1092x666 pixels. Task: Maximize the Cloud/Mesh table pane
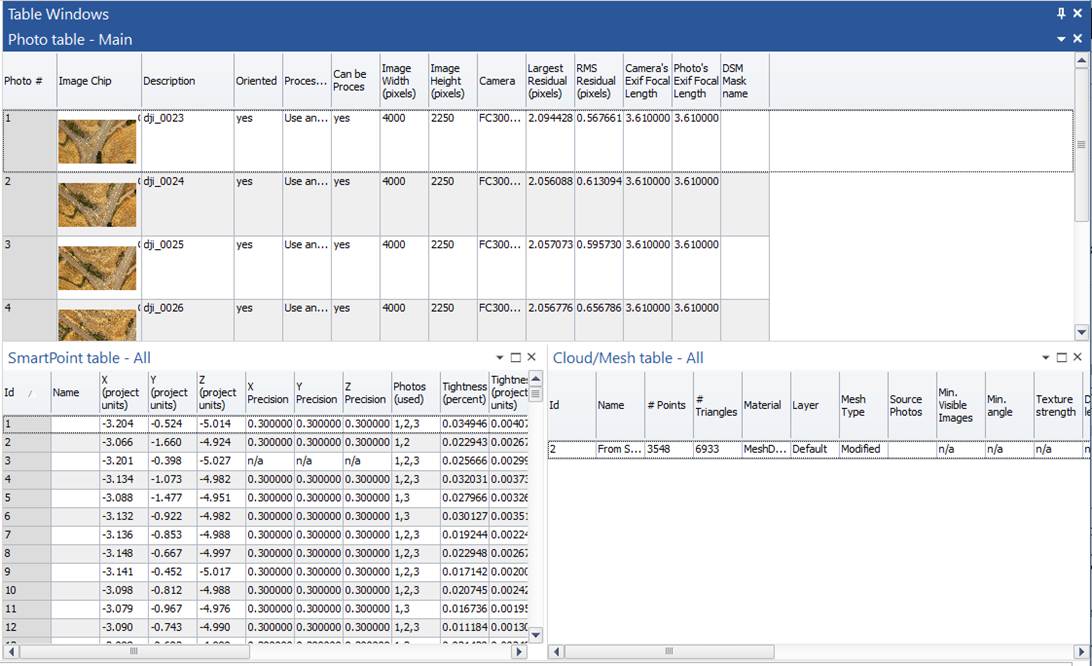[1062, 357]
